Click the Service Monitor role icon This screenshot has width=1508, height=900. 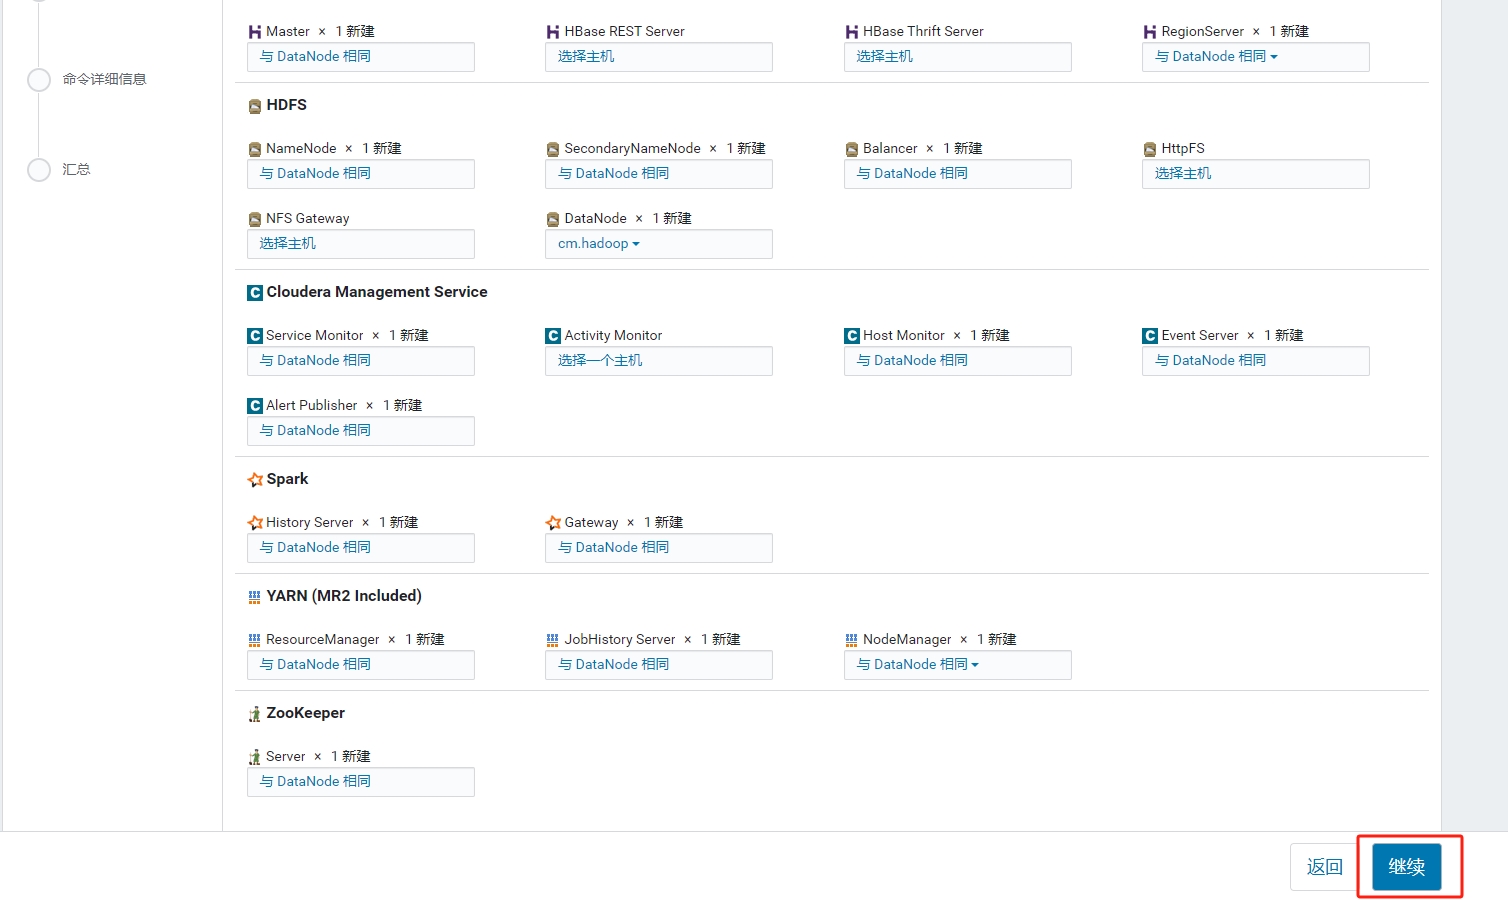(x=255, y=336)
